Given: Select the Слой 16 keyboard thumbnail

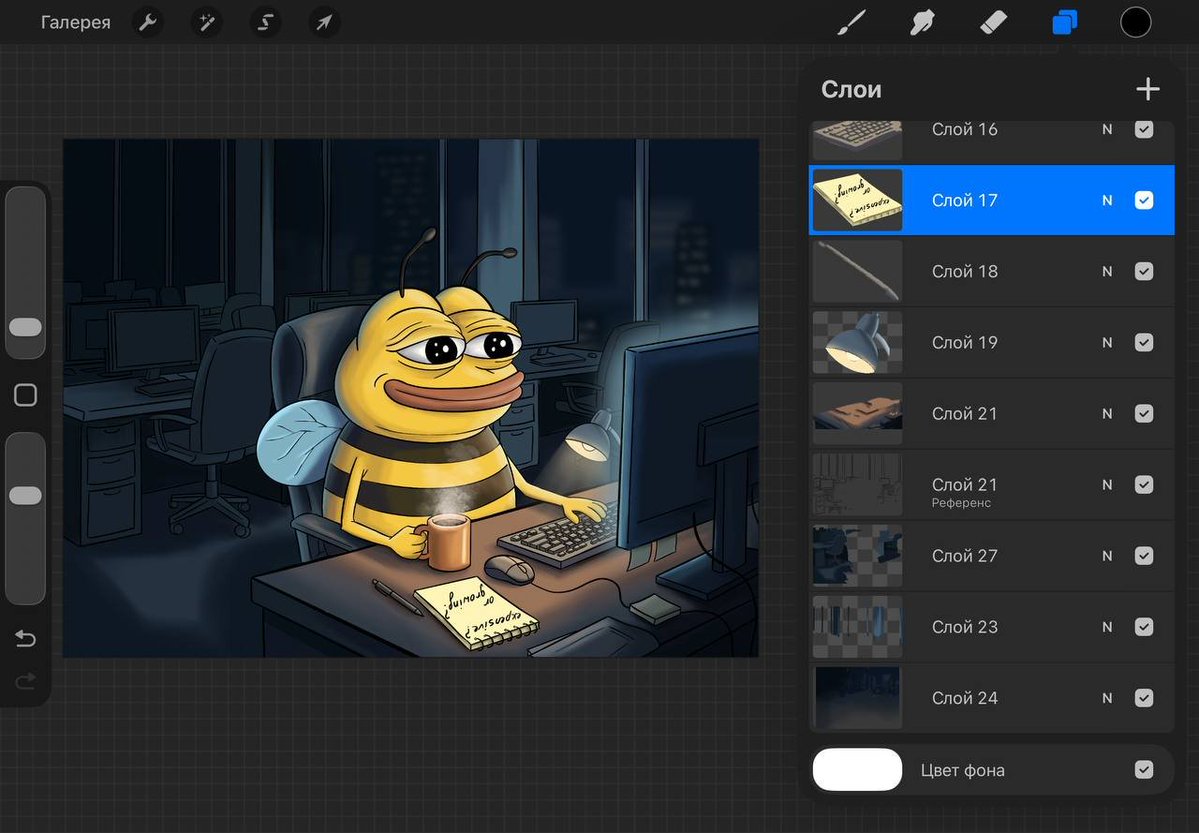Looking at the screenshot, I should point(857,140).
